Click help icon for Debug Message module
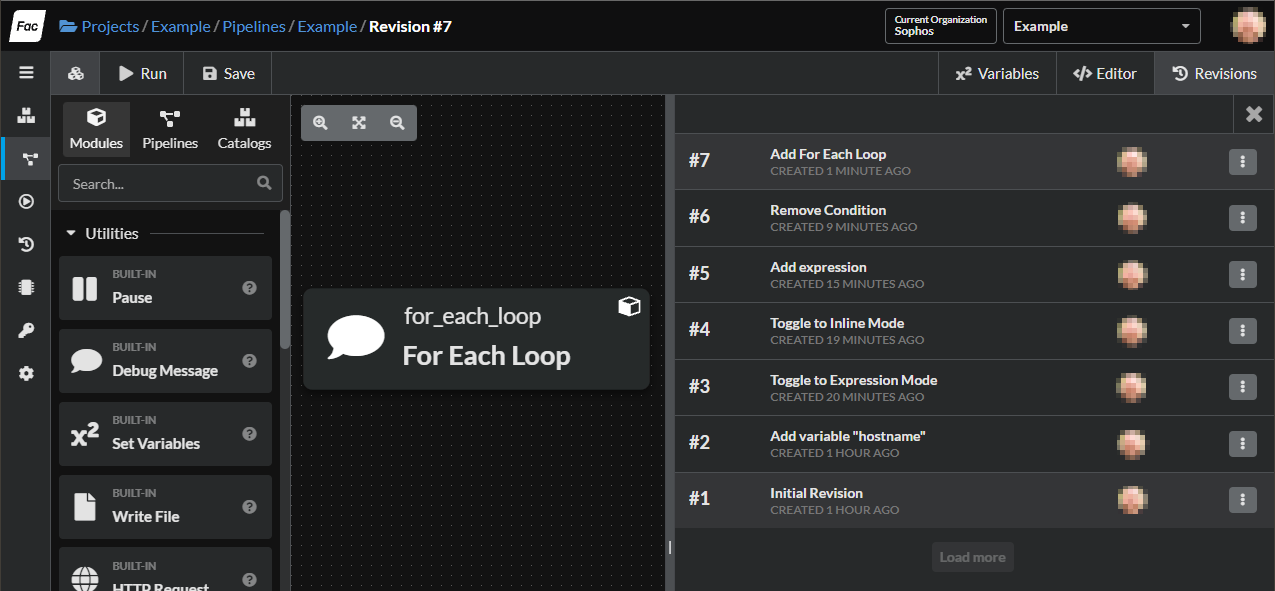The height and width of the screenshot is (591, 1275). pyautogui.click(x=250, y=361)
